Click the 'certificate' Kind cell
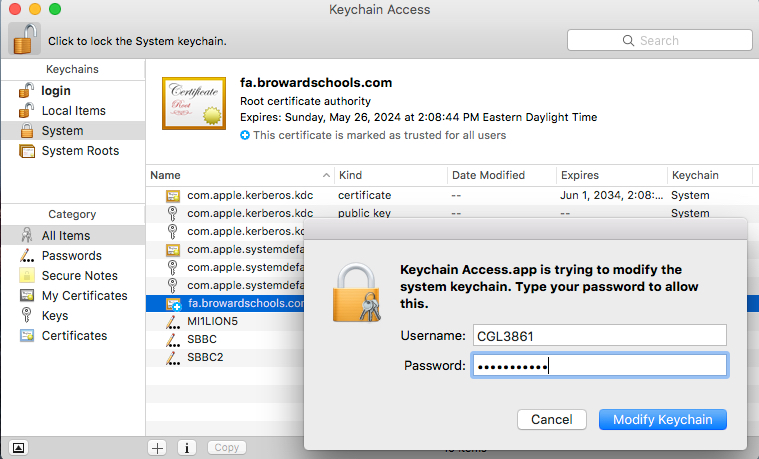The width and height of the screenshot is (759, 459). click(x=364, y=196)
